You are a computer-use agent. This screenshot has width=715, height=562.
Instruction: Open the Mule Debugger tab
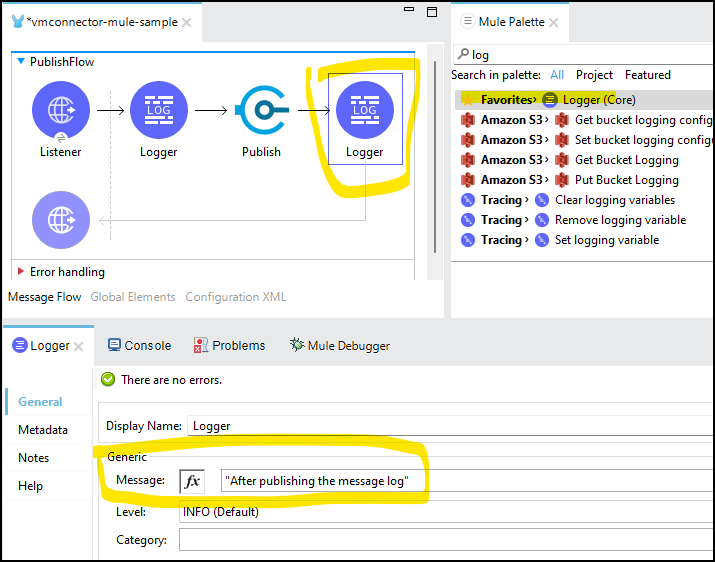click(340, 346)
